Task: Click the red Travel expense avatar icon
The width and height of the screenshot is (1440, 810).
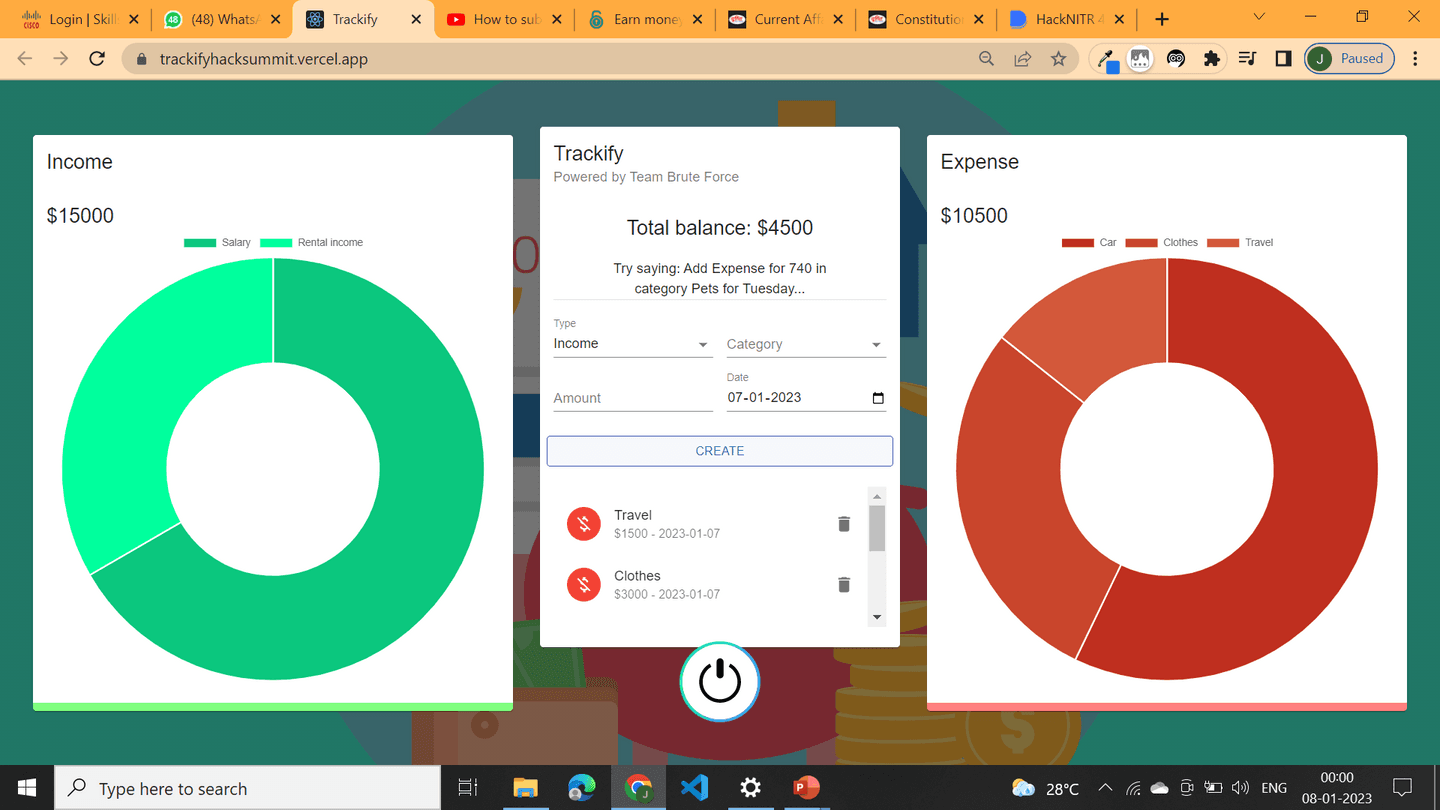Action: tap(583, 524)
